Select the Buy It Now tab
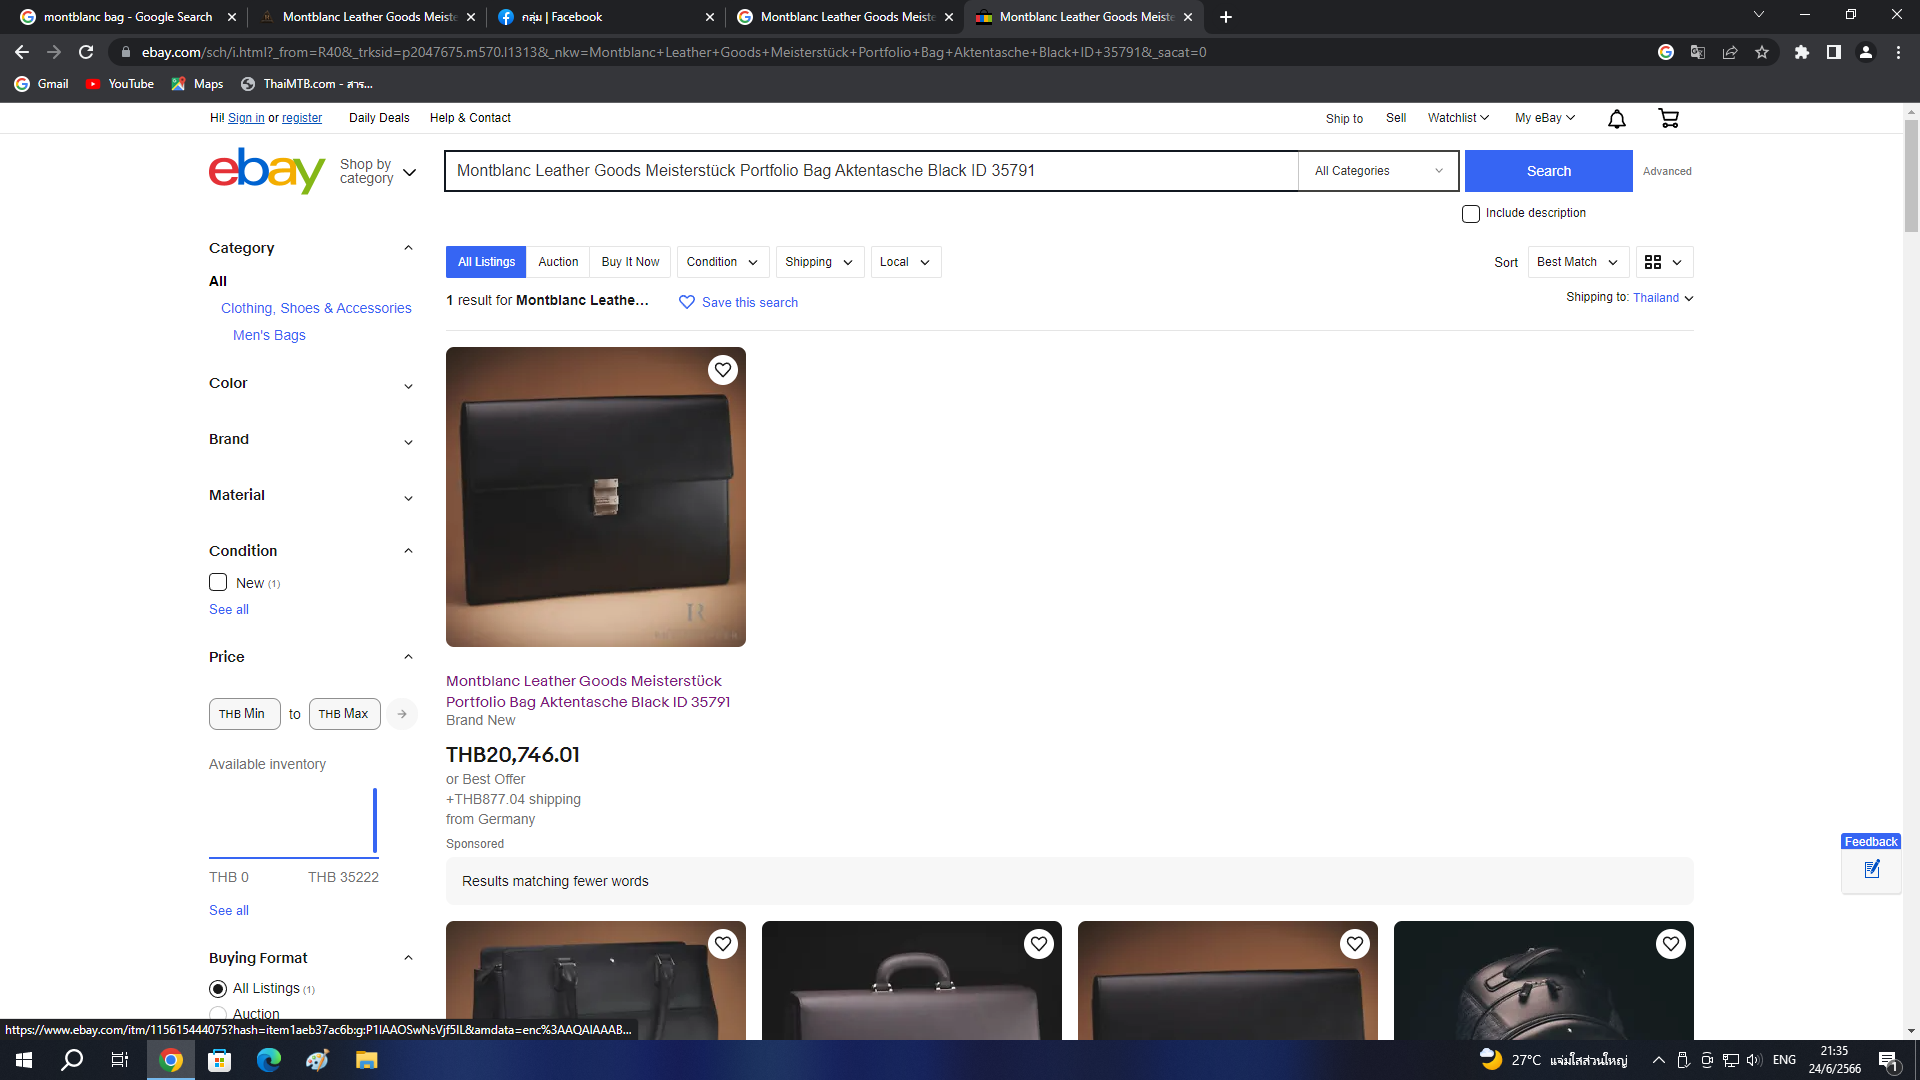 pyautogui.click(x=630, y=262)
